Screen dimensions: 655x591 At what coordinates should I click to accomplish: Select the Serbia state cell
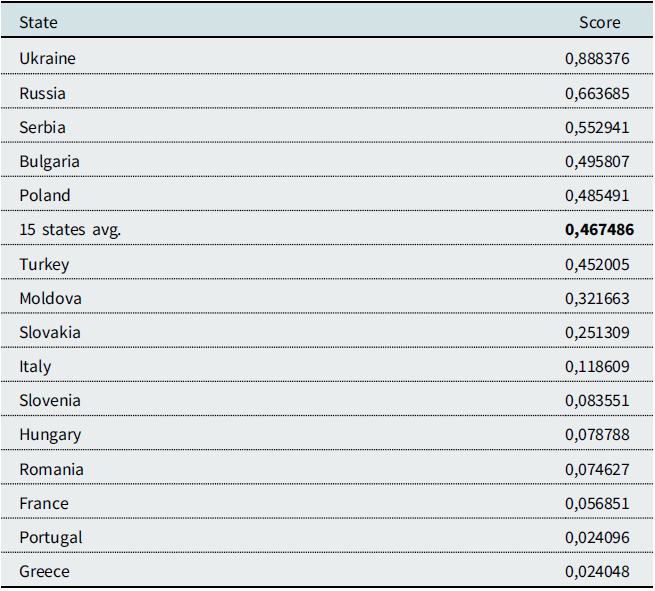pos(42,127)
